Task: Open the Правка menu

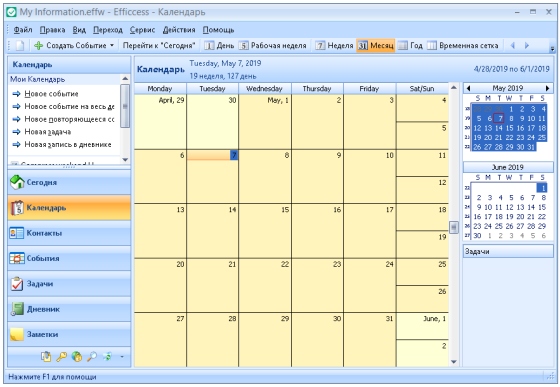Action: [52, 30]
